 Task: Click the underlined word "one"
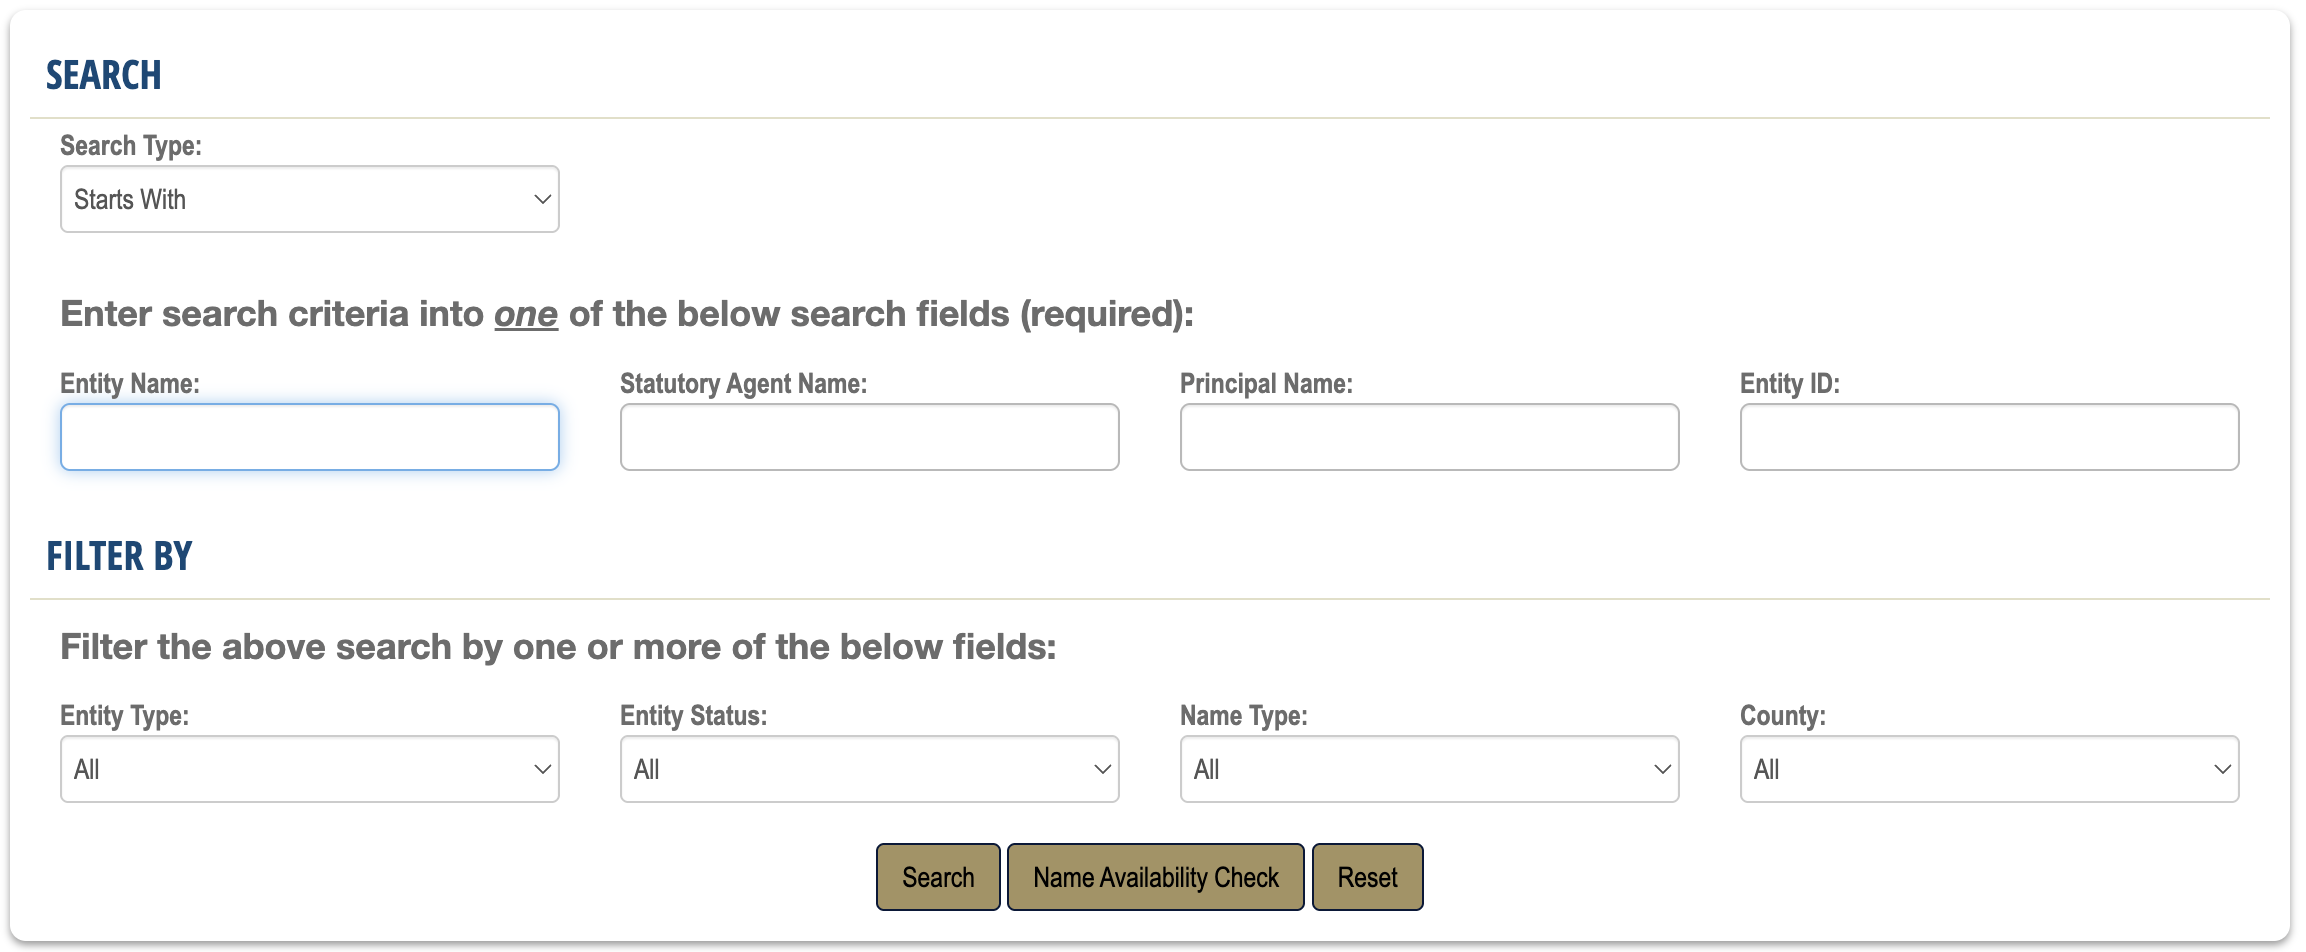pyautogui.click(x=526, y=314)
